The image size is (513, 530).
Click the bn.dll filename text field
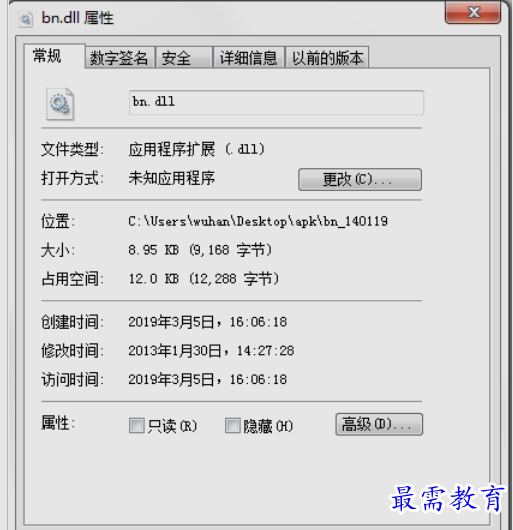pos(276,102)
